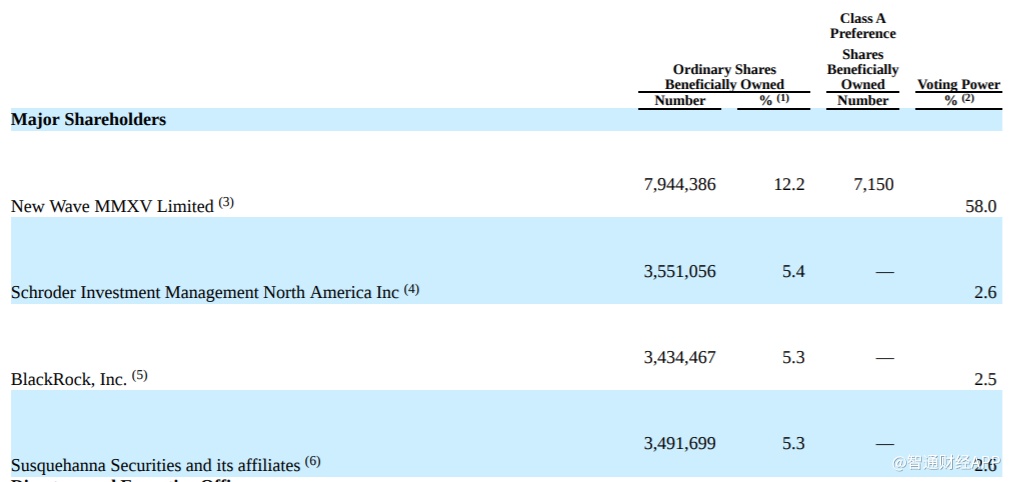Click the 7,944,386 ordinary shares value
Viewport: 1011px width, 482px height.
(x=679, y=185)
